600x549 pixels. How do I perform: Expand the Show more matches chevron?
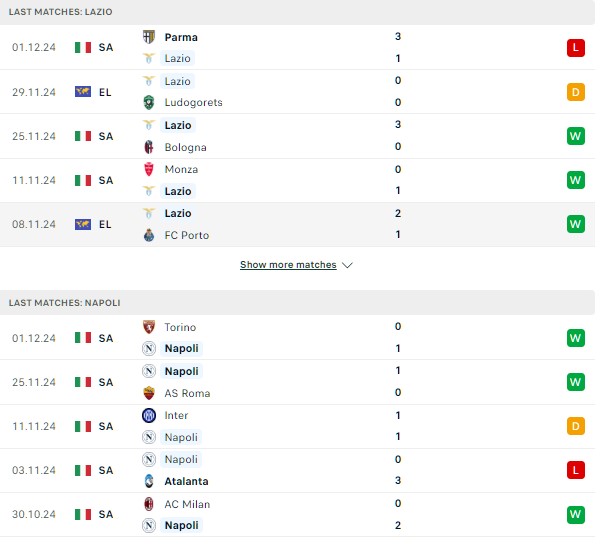click(x=347, y=265)
